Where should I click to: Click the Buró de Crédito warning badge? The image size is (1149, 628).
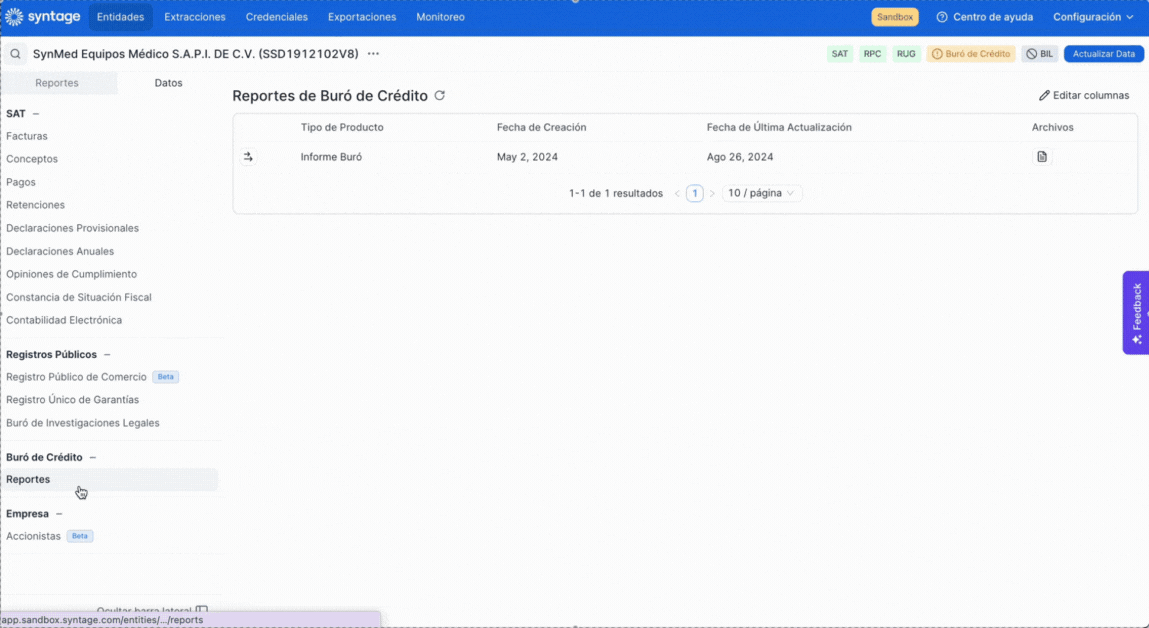tap(971, 53)
